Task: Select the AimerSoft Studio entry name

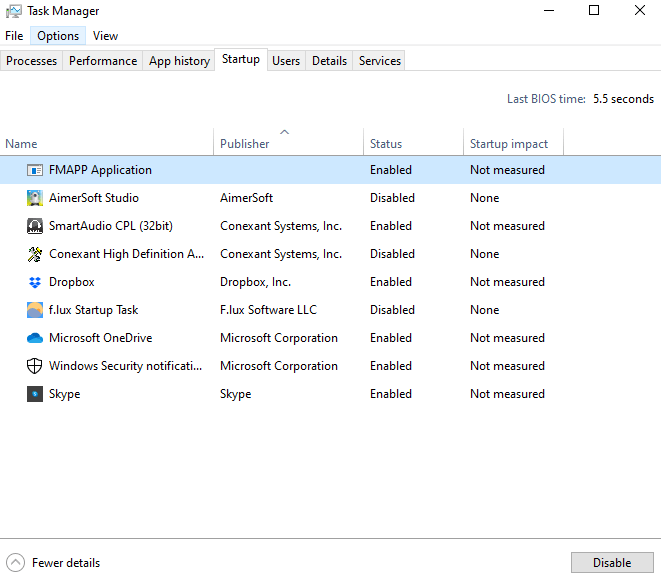Action: (94, 198)
